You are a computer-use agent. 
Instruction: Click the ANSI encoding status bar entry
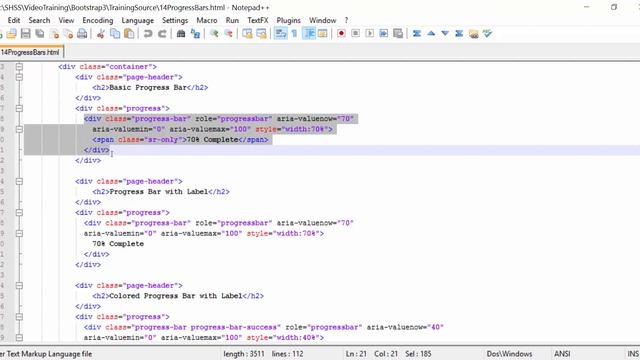click(562, 354)
